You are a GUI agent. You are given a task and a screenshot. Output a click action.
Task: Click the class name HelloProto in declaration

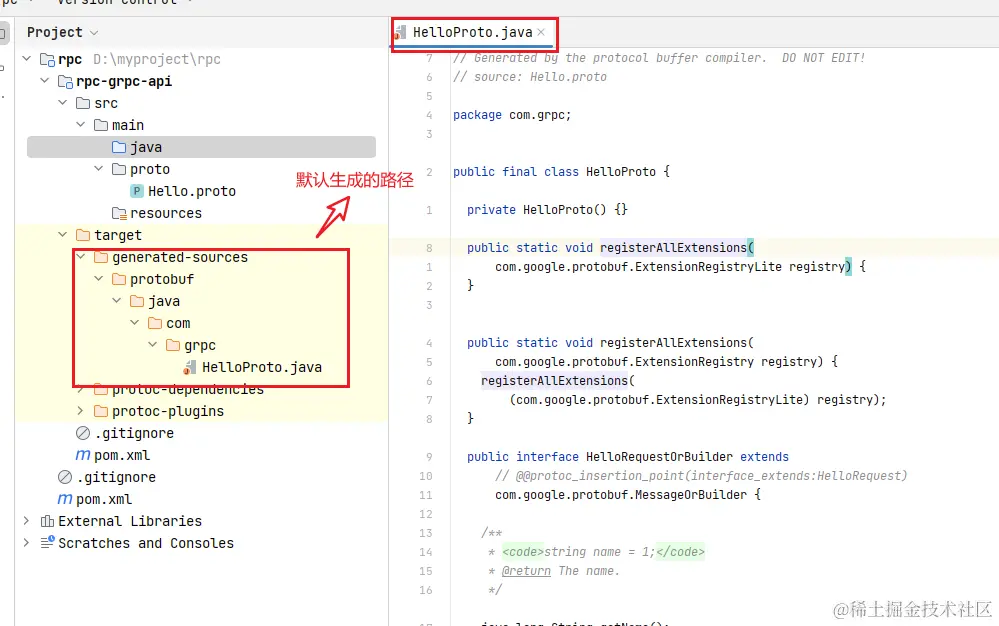point(621,172)
